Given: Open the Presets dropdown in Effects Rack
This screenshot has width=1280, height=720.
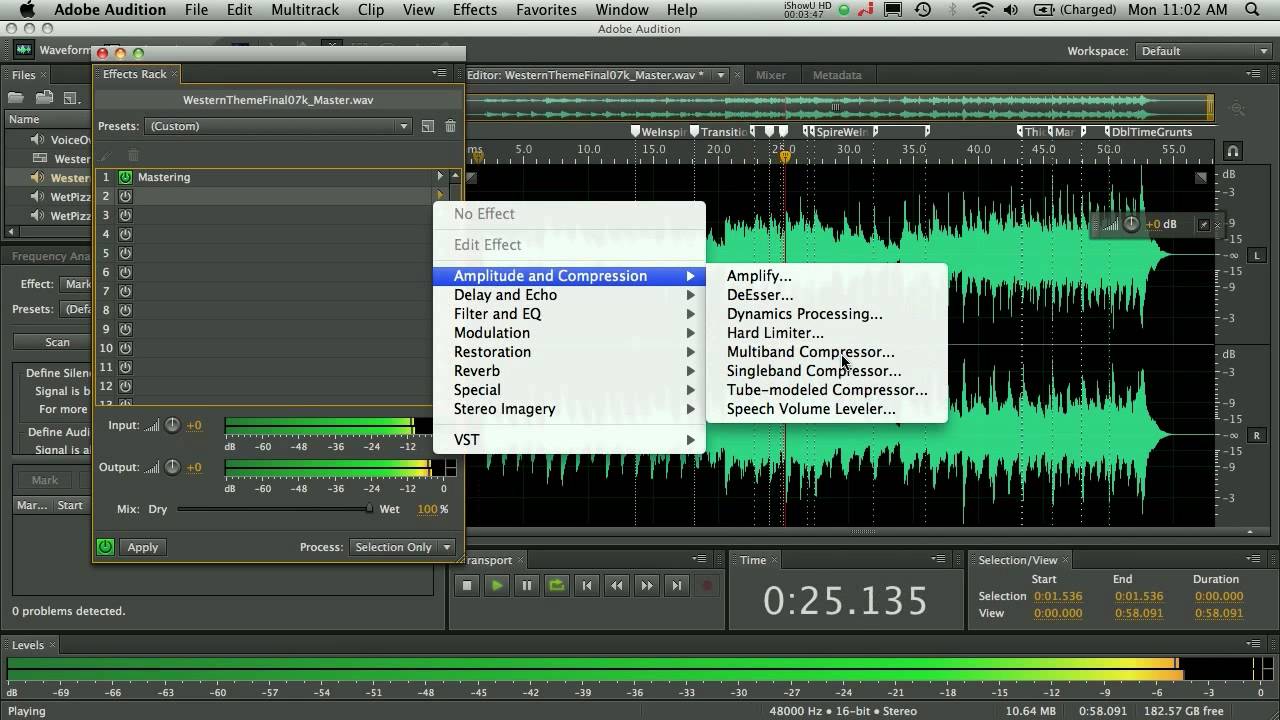Looking at the screenshot, I should pyautogui.click(x=278, y=126).
